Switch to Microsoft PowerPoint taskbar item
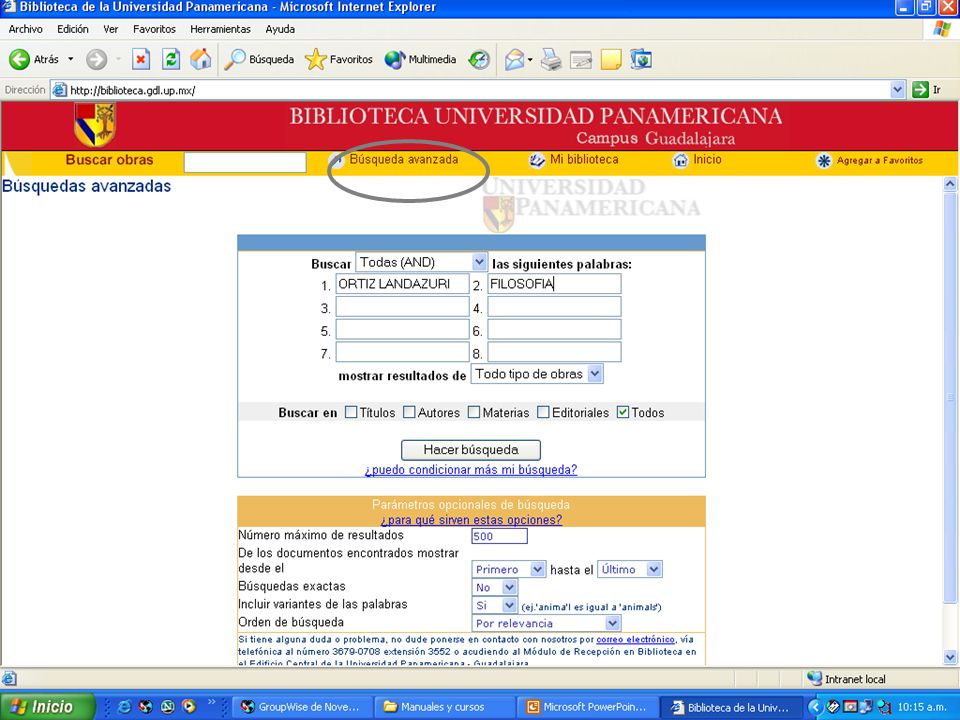Image resolution: width=960 pixels, height=720 pixels. (587, 707)
